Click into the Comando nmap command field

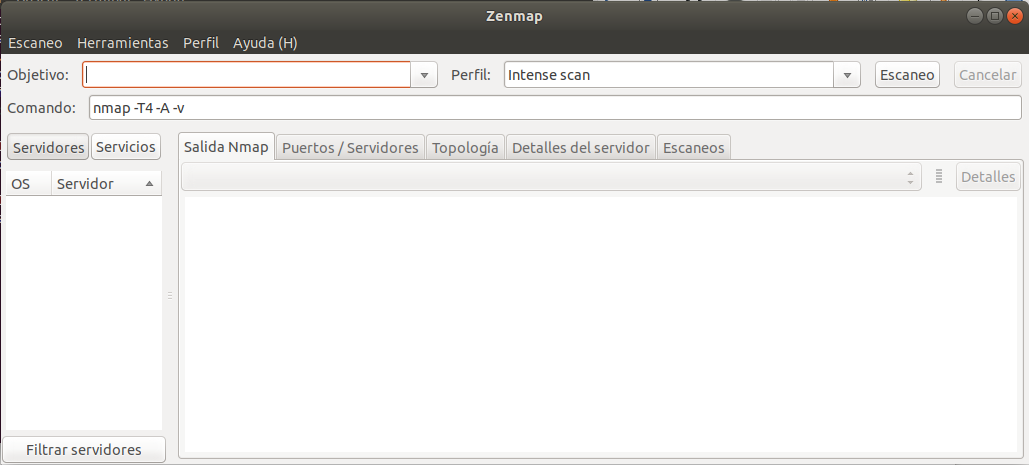coord(553,108)
